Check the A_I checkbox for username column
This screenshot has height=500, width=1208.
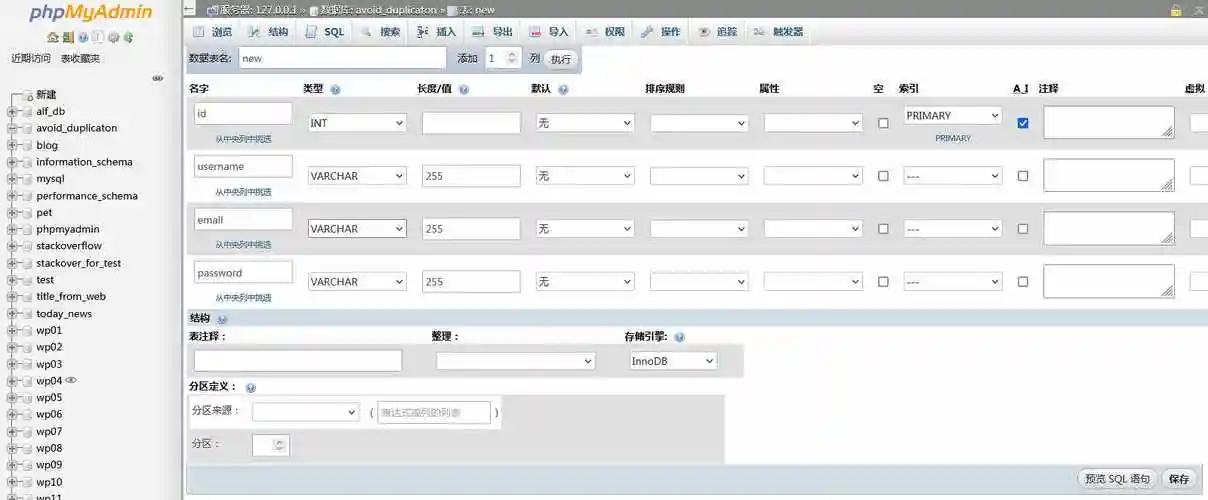coord(1022,176)
